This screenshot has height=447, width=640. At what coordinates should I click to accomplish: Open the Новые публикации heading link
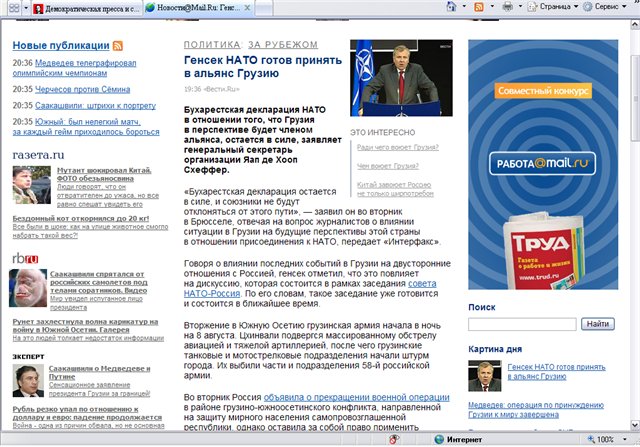click(x=61, y=45)
